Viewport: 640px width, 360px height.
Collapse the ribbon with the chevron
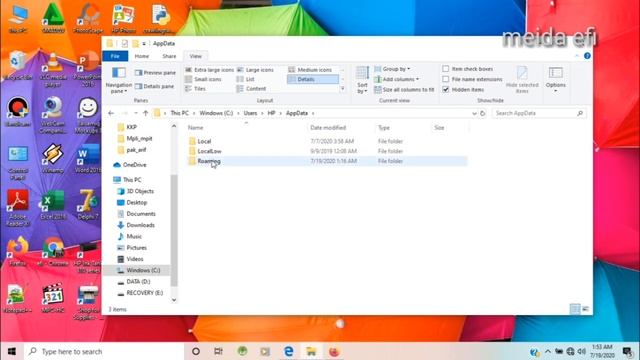[577, 56]
